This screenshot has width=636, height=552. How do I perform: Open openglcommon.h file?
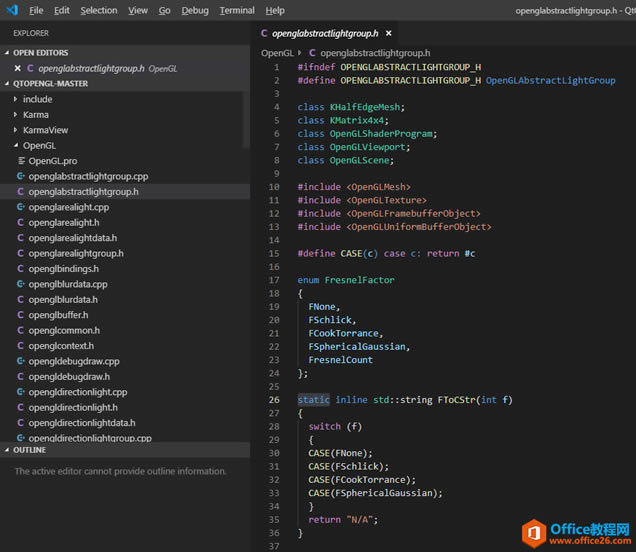125,331
